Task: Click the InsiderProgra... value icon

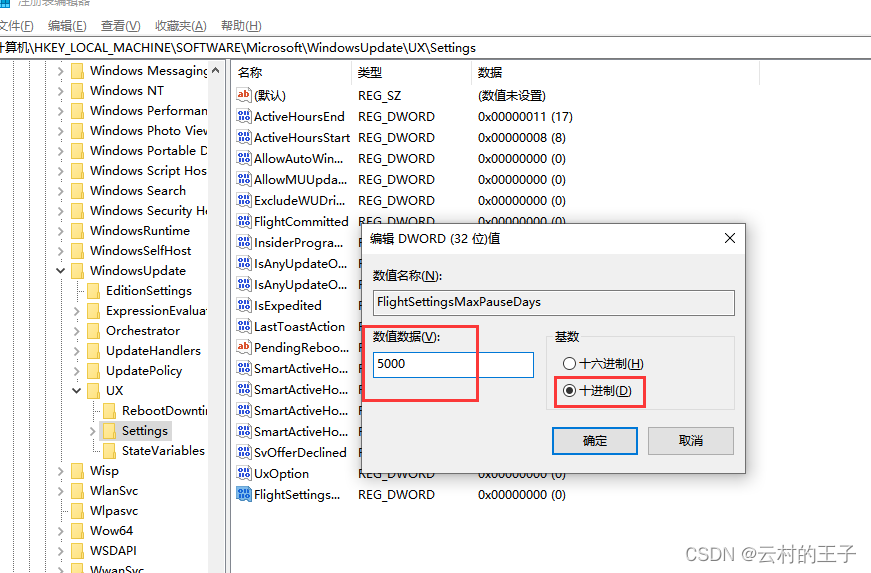Action: point(244,242)
